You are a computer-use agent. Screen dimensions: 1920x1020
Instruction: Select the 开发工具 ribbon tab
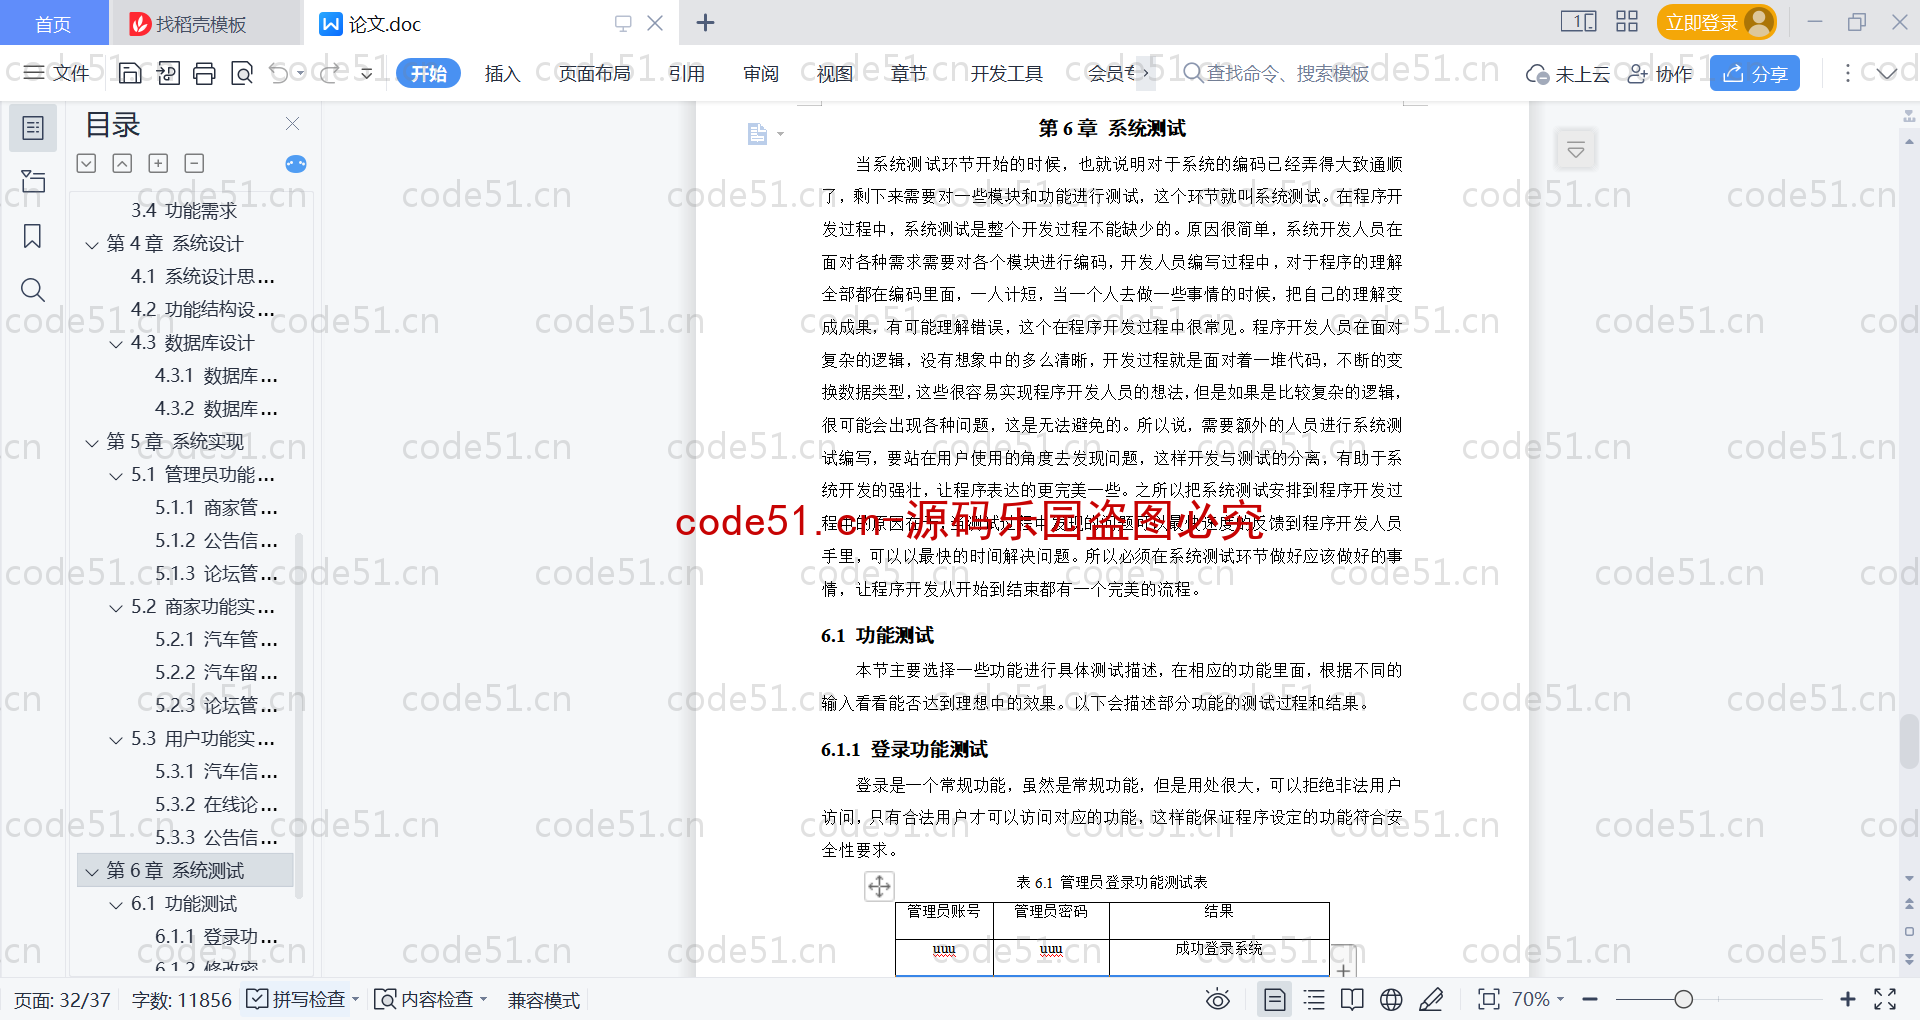1006,73
